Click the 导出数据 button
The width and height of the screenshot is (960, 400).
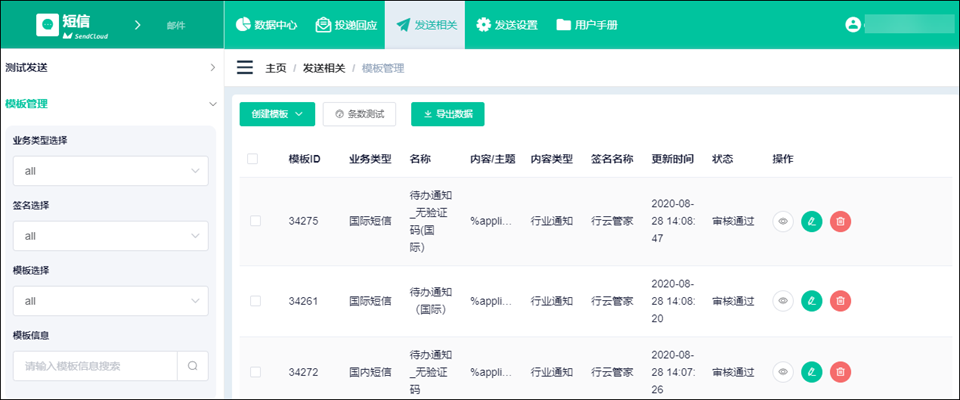coord(447,114)
